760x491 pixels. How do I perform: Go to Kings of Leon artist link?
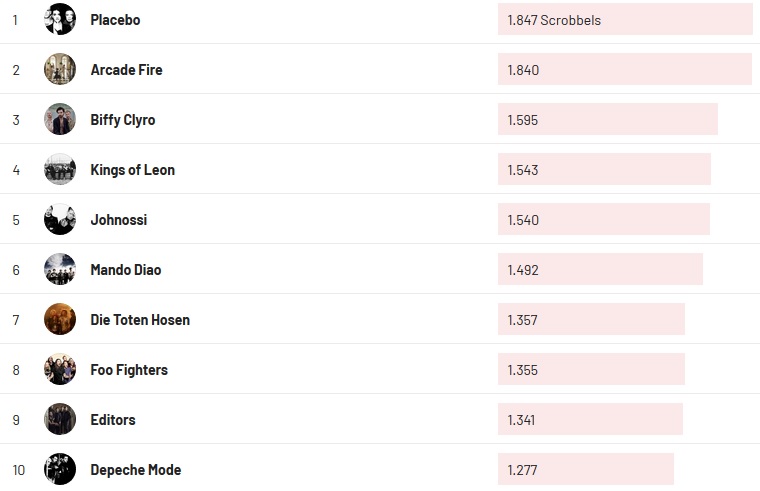(x=132, y=170)
